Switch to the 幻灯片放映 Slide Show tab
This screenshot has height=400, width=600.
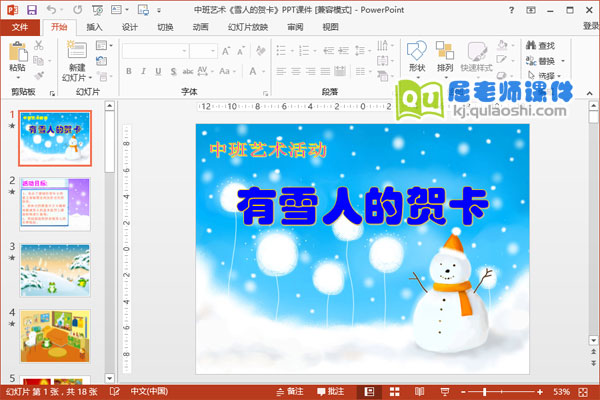tap(248, 27)
